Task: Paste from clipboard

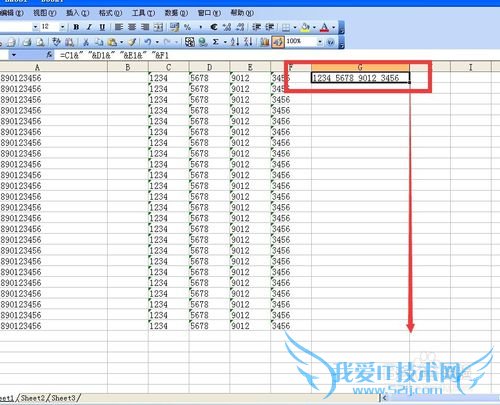Action: (x=112, y=42)
